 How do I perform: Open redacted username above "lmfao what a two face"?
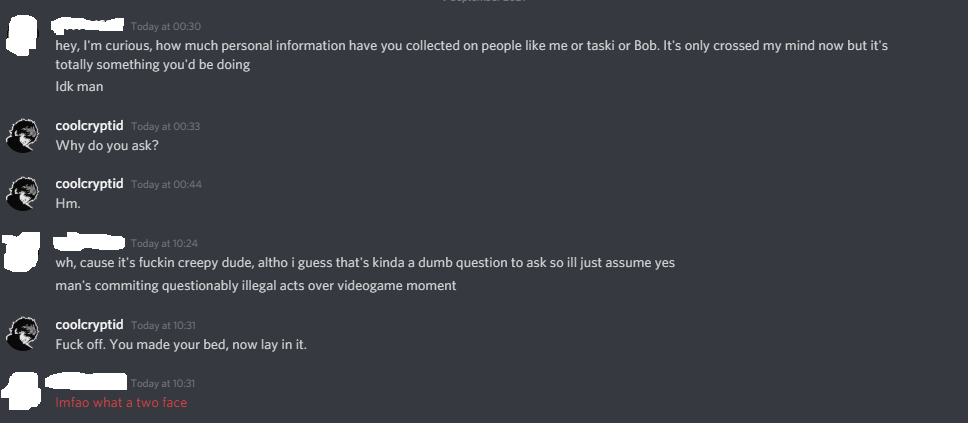point(90,381)
